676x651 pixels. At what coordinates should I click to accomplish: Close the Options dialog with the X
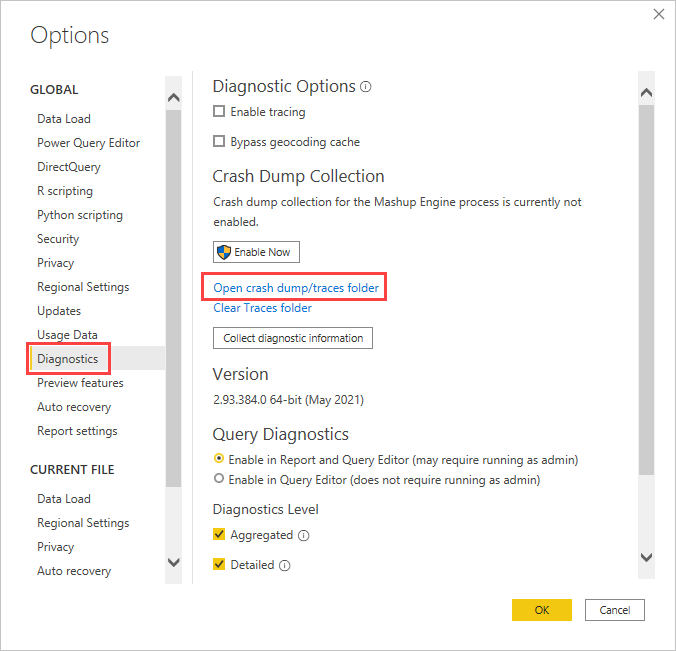pyautogui.click(x=658, y=14)
